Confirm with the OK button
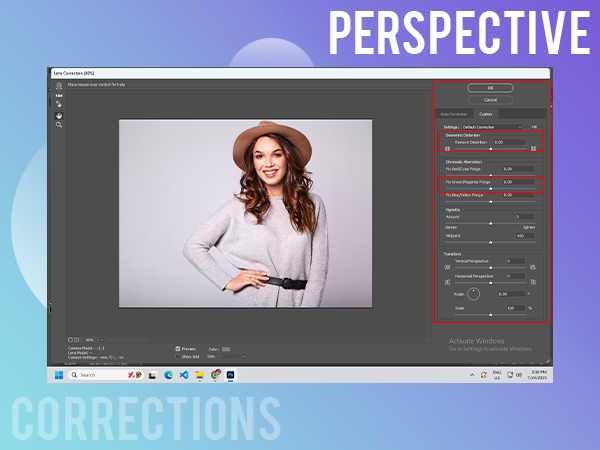The width and height of the screenshot is (600, 450). tap(490, 88)
